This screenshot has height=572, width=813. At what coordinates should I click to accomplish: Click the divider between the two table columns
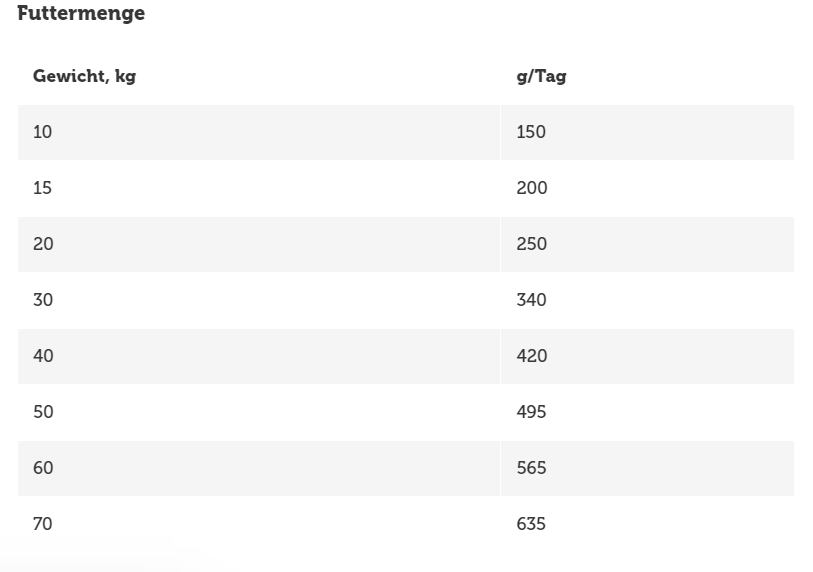[500, 132]
